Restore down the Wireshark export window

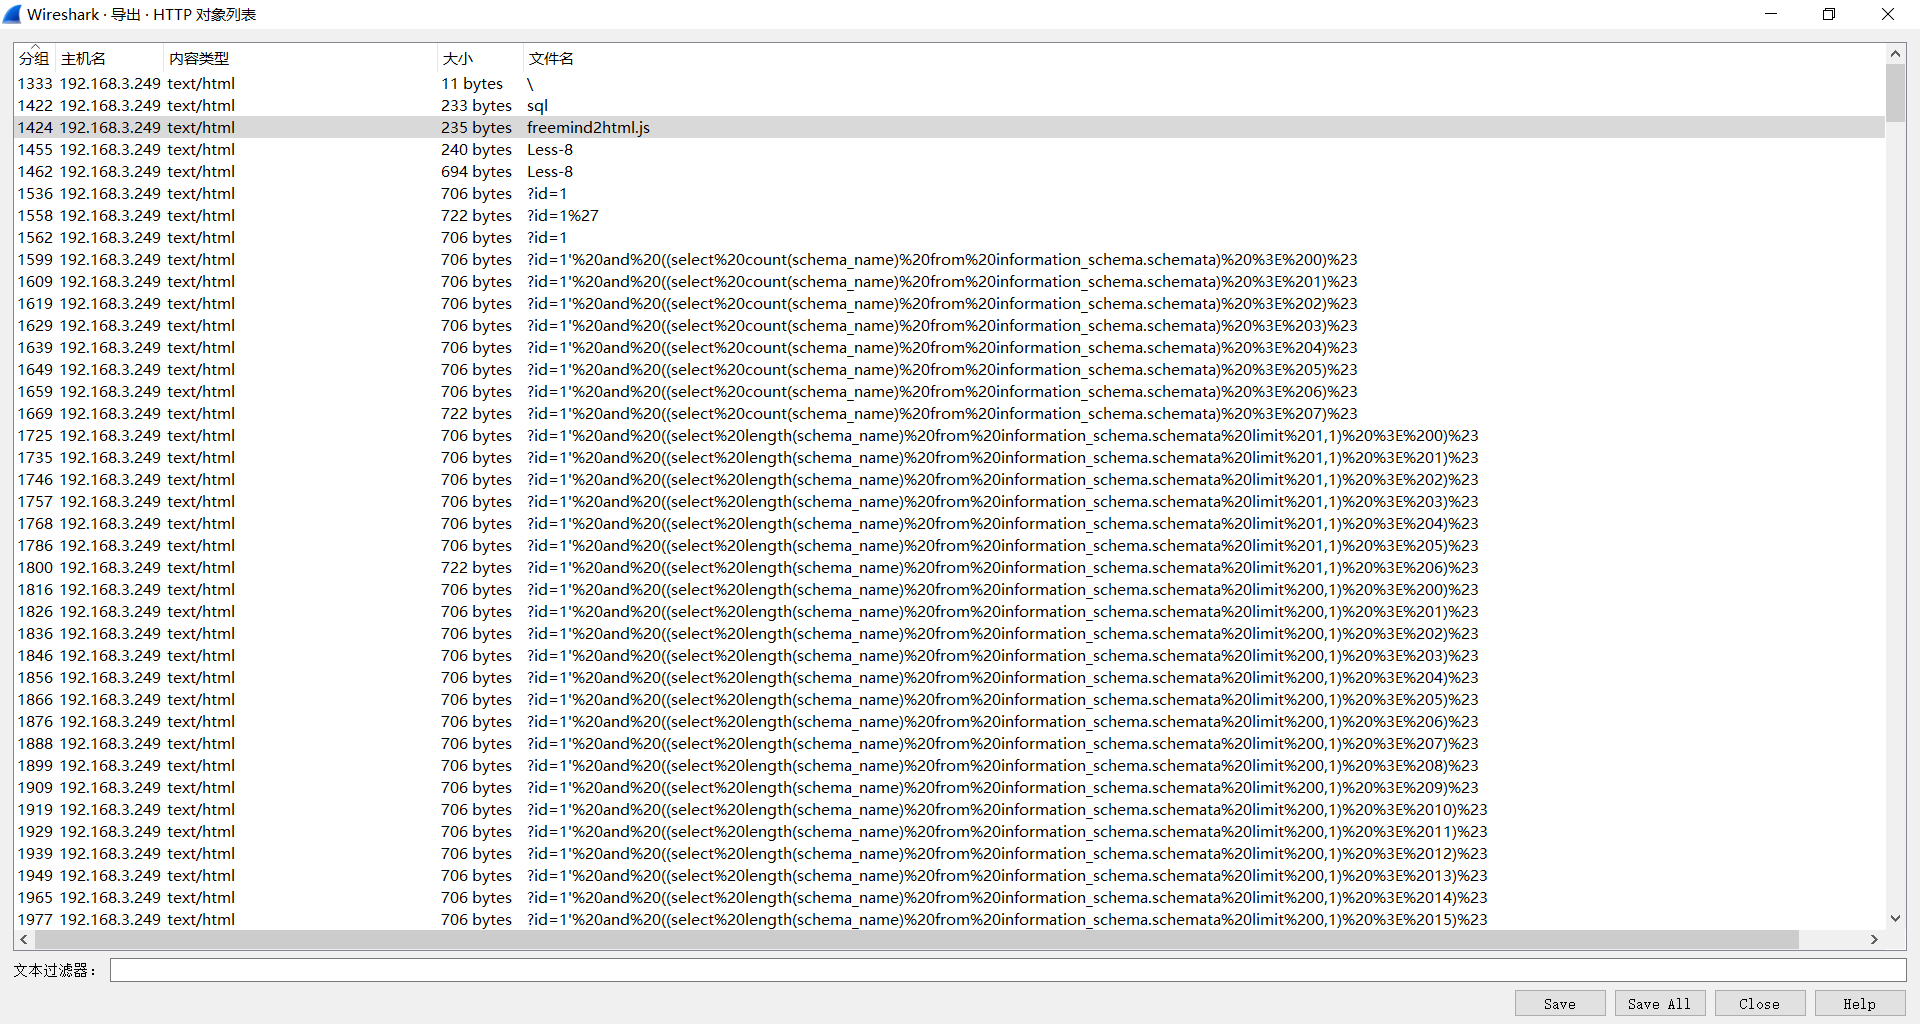pyautogui.click(x=1829, y=14)
